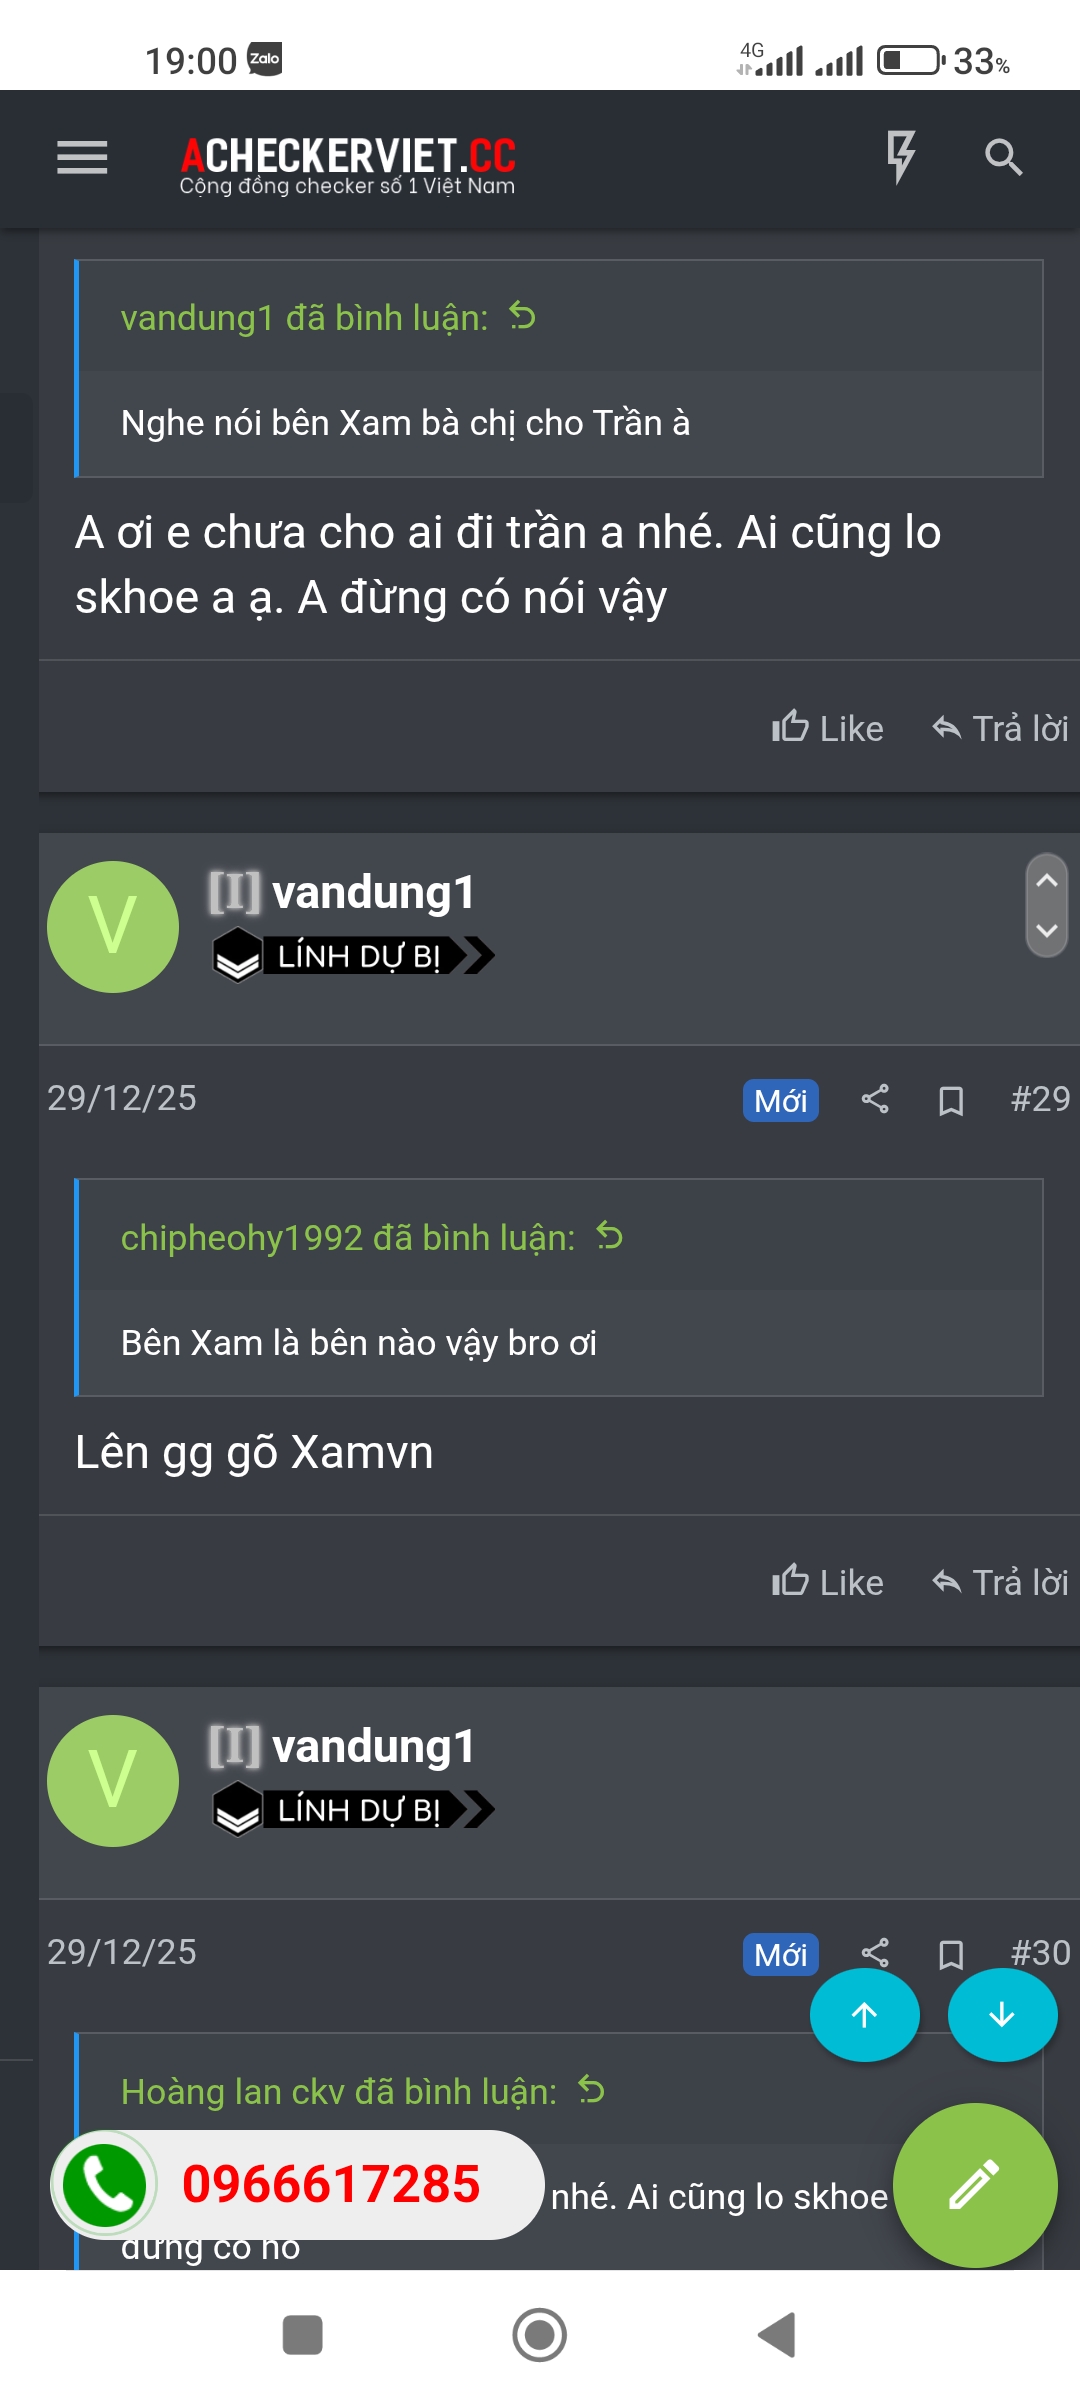Tap the lightning bolt what's new icon
The height and width of the screenshot is (2400, 1080).
(900, 157)
